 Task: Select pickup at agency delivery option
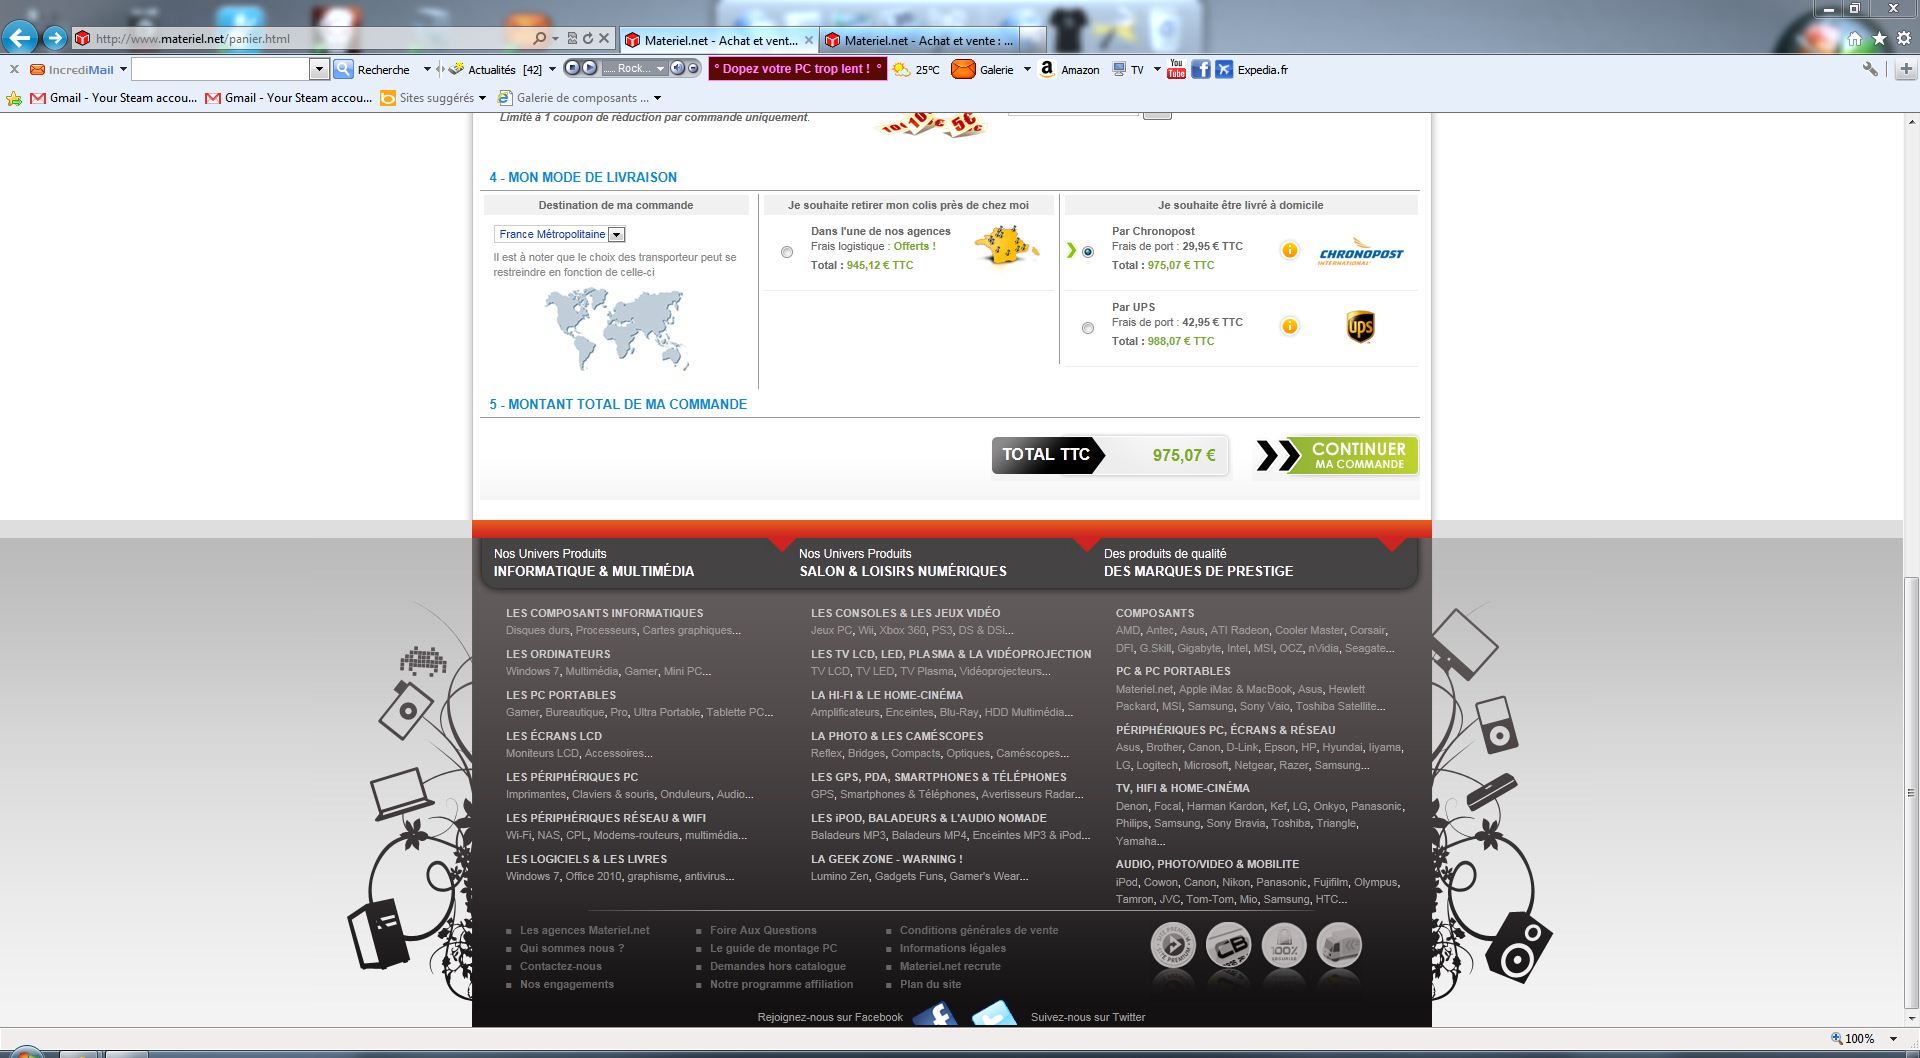(x=787, y=252)
